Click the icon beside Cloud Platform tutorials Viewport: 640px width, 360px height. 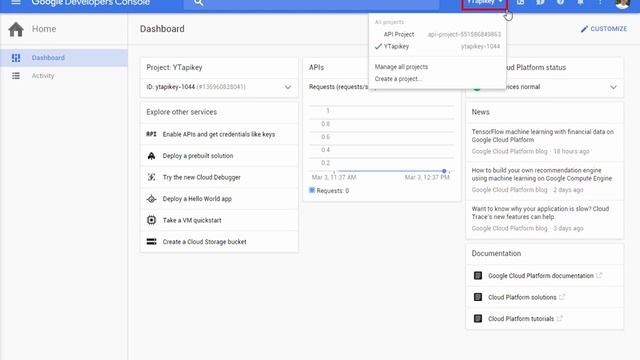478,318
